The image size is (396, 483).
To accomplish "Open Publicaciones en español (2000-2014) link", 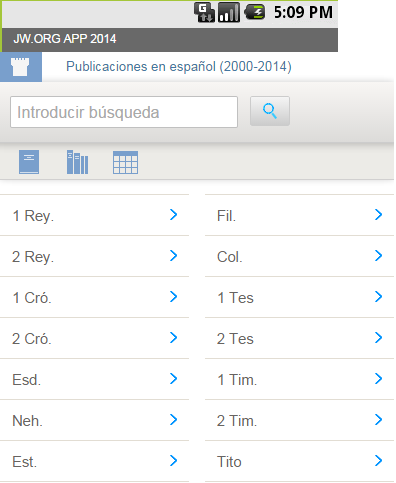I will [x=179, y=67].
